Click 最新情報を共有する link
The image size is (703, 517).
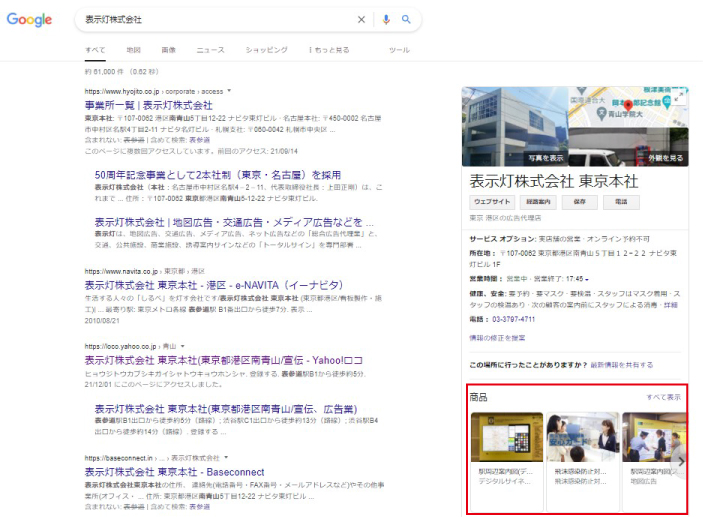(621, 365)
